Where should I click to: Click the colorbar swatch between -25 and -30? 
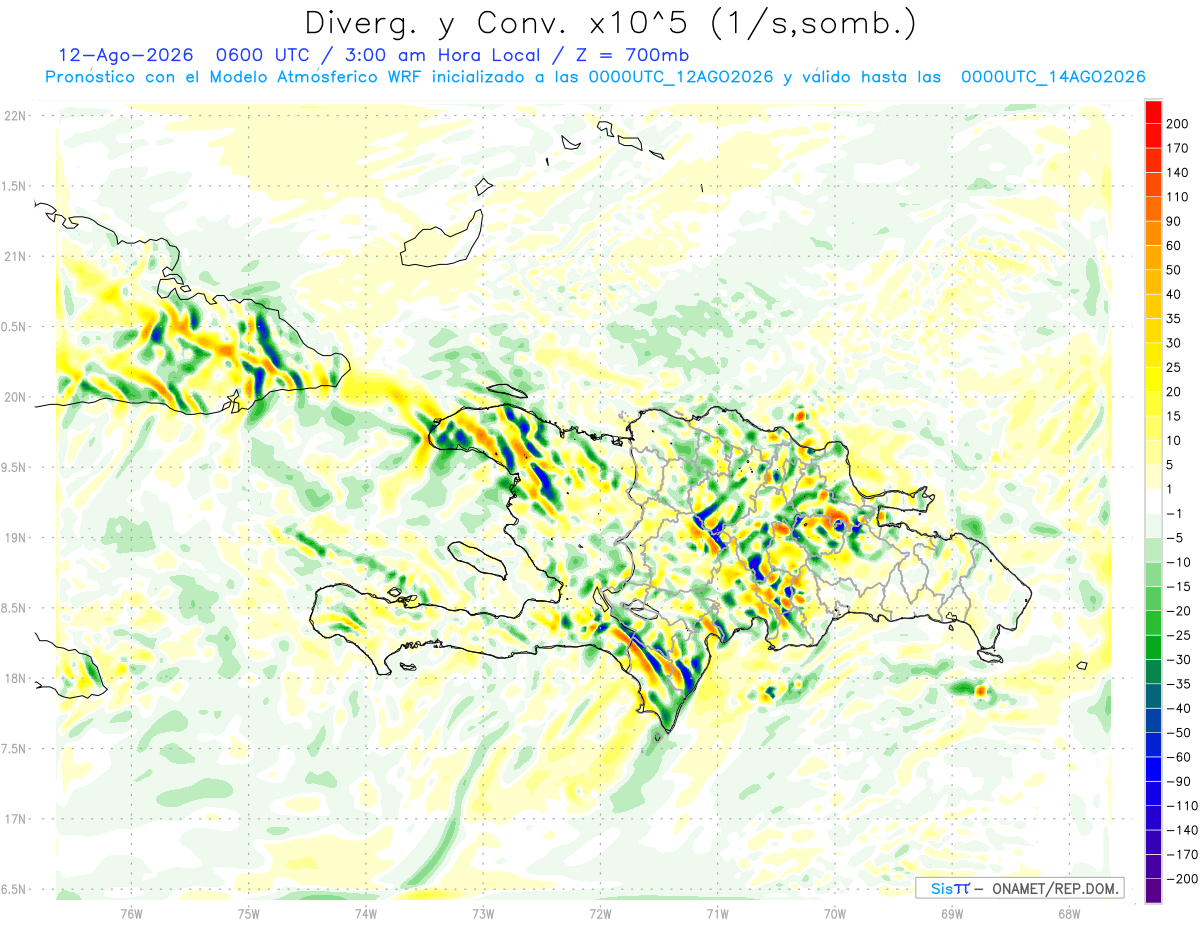coord(1153,647)
